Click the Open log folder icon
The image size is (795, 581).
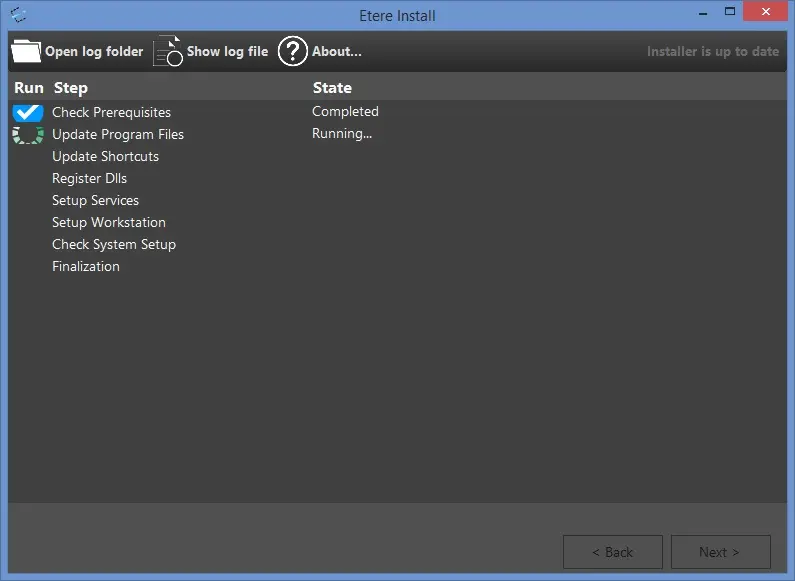[26, 51]
